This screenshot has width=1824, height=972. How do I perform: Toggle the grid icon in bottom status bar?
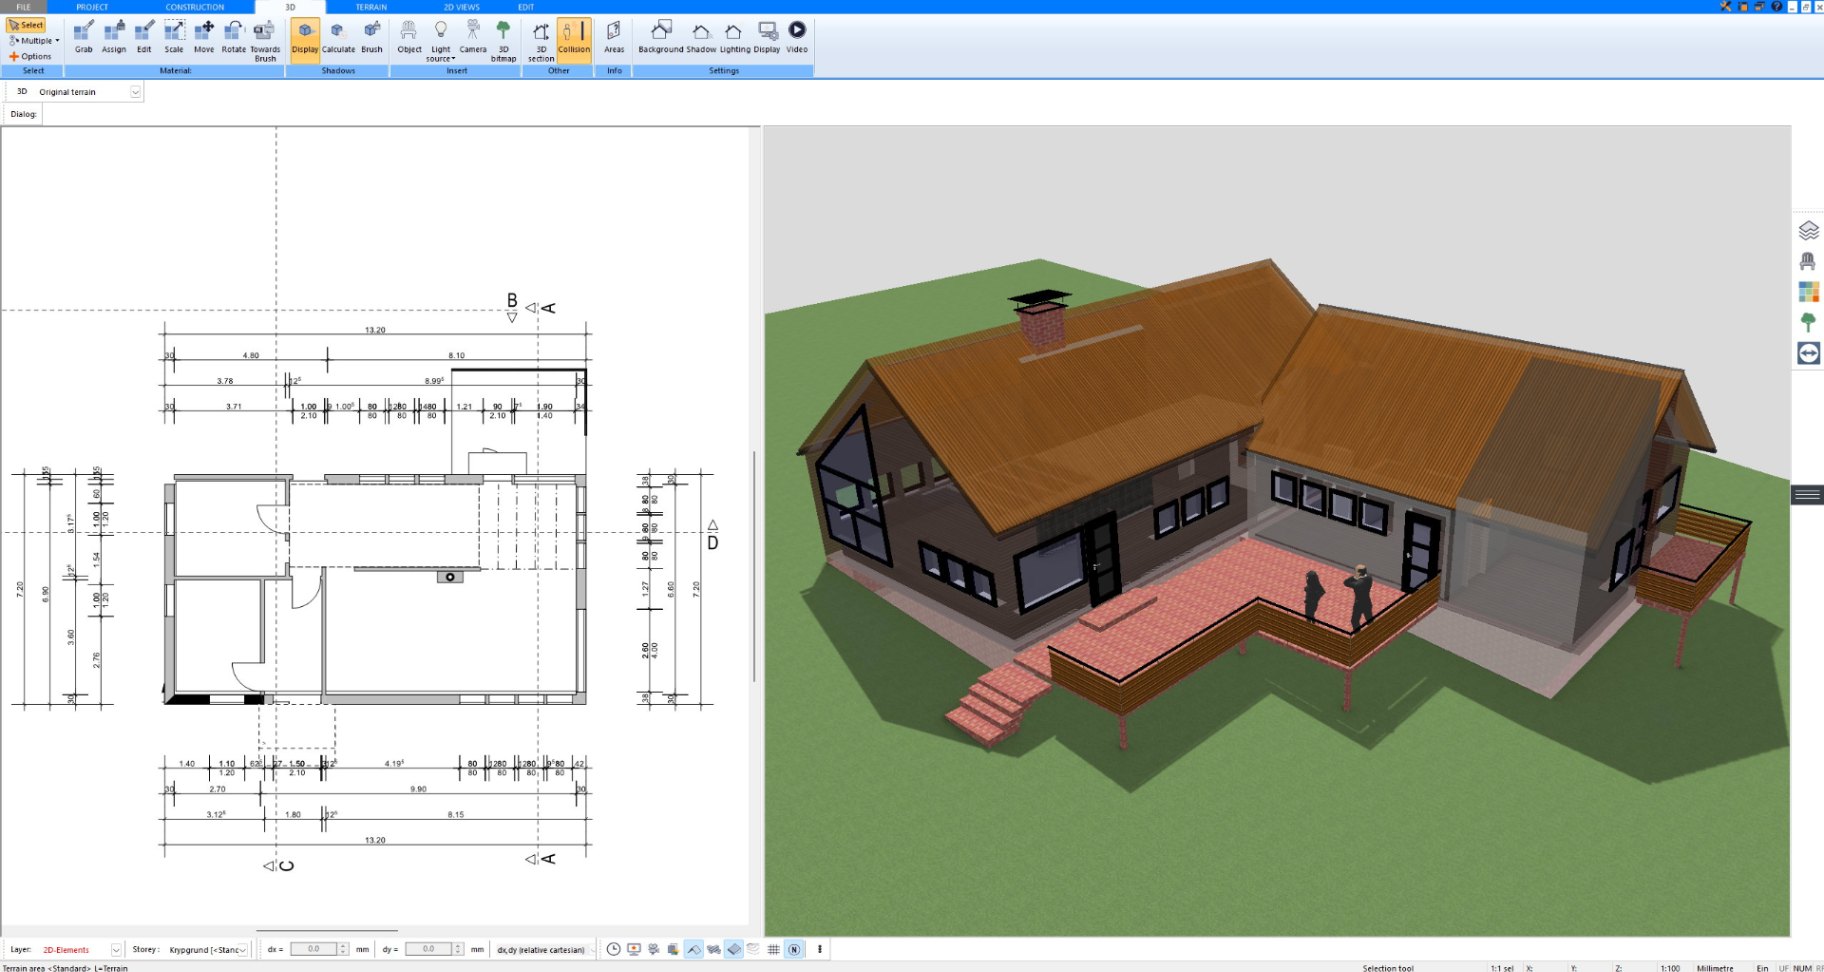pos(774,949)
